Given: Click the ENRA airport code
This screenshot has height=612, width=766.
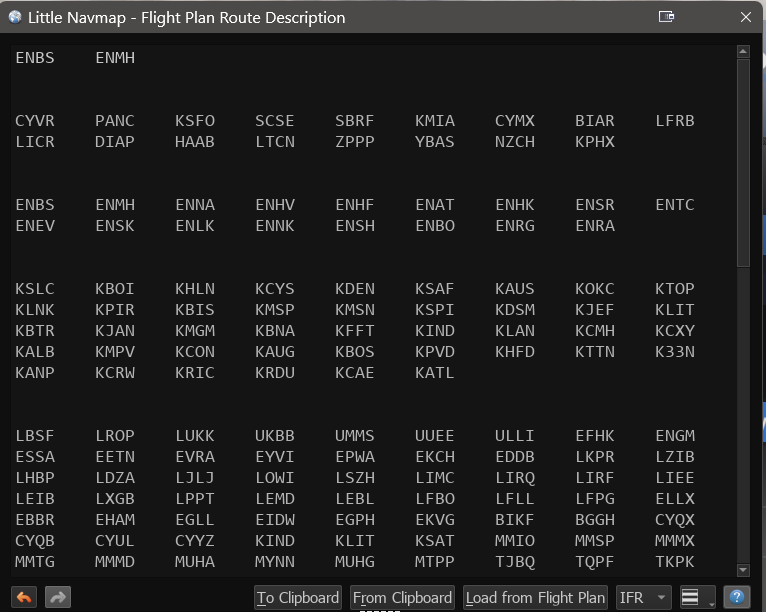Looking at the screenshot, I should pos(595,226).
